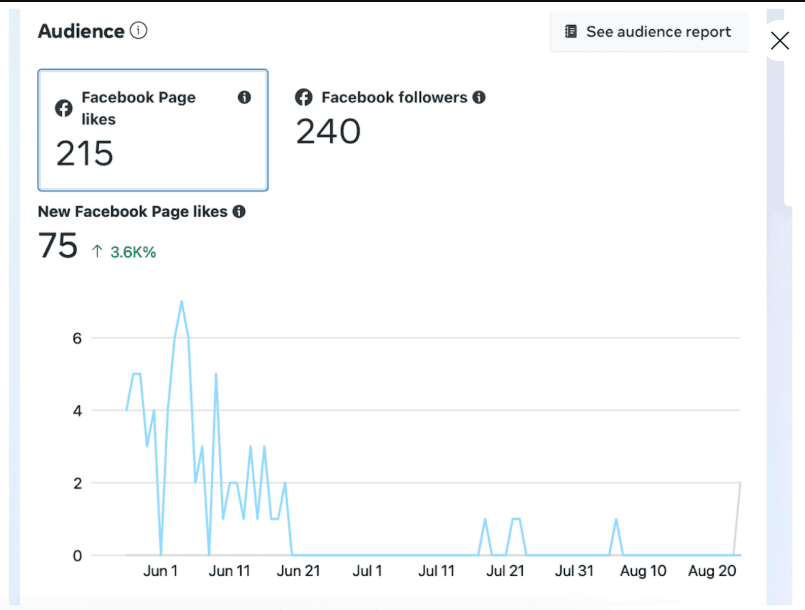Click the 75 new Page likes value
The height and width of the screenshot is (610, 805).
58,245
